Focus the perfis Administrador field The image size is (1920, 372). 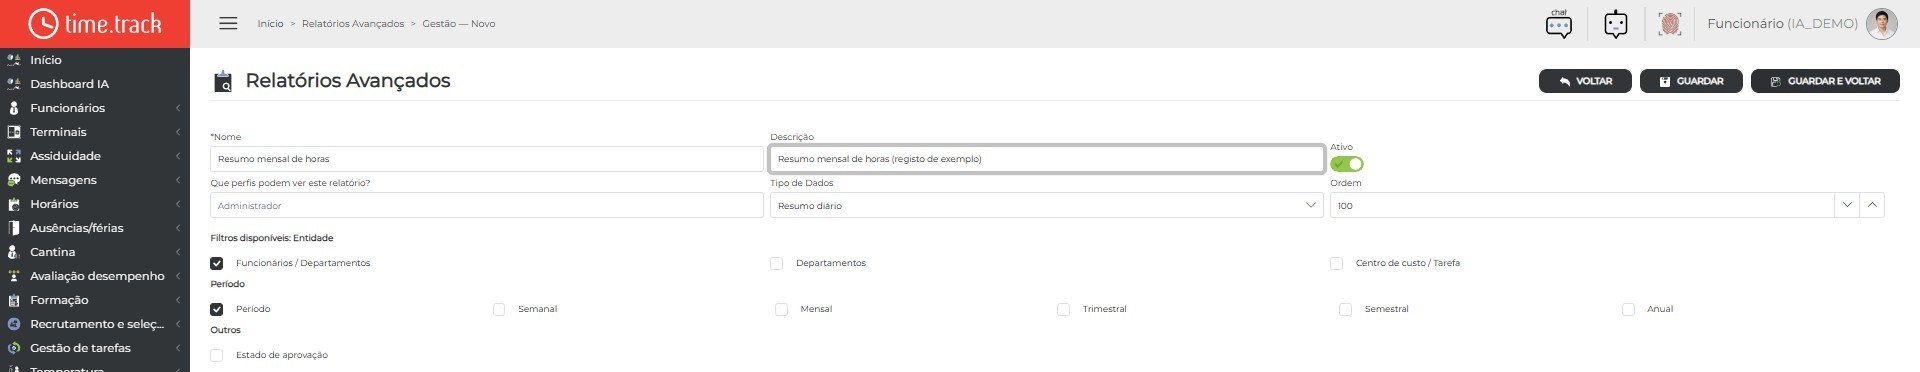(x=486, y=205)
